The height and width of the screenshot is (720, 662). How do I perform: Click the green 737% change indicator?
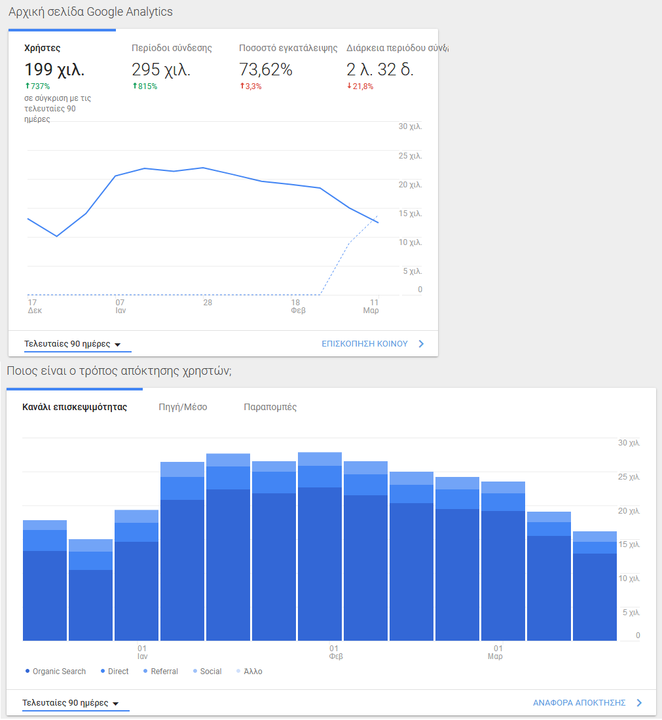(38, 86)
